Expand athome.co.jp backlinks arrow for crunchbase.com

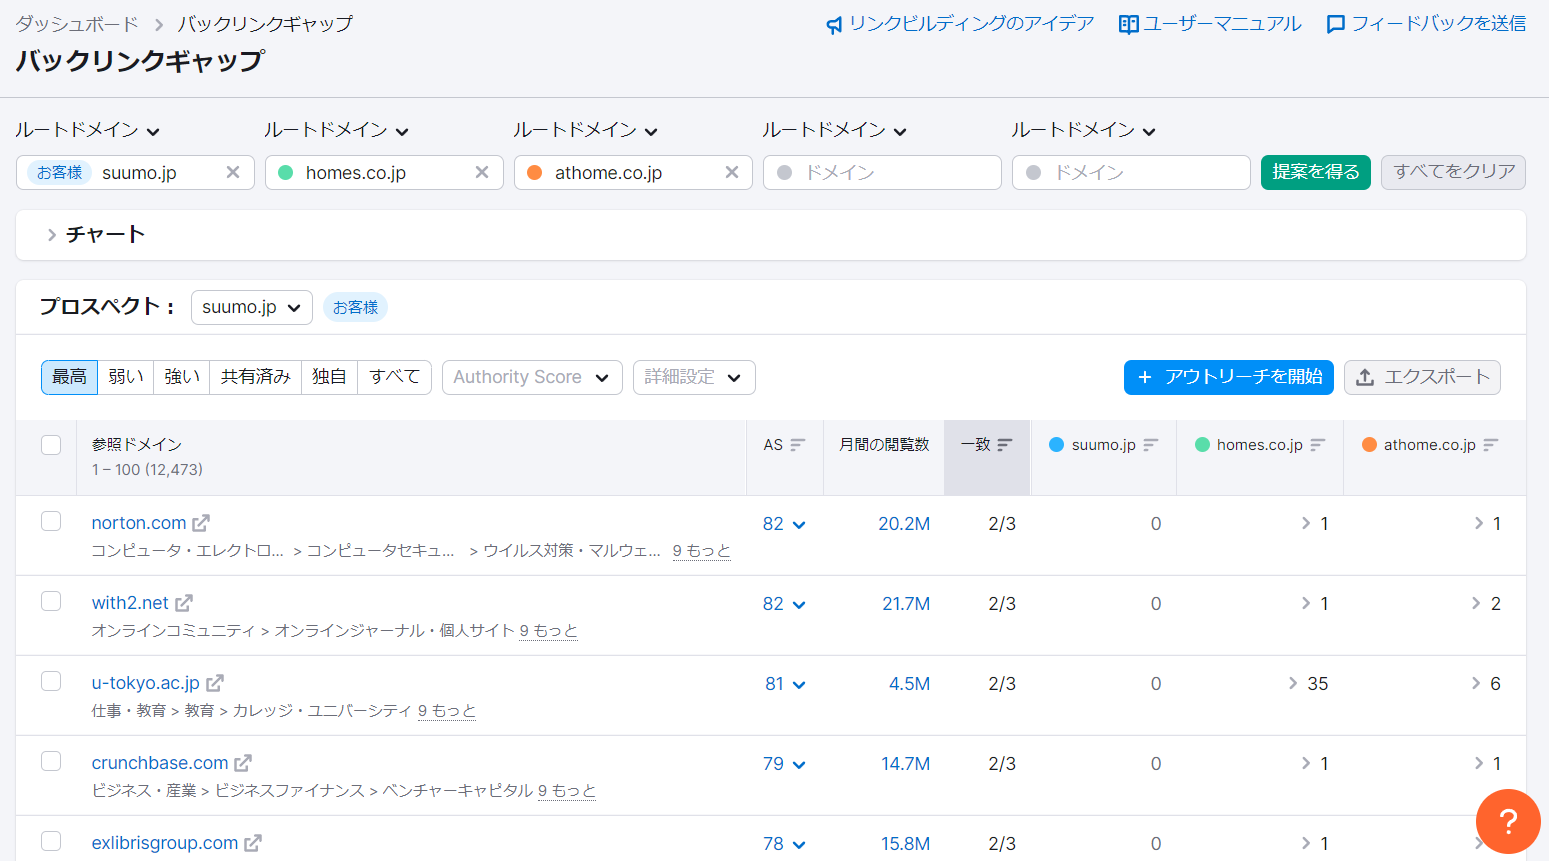(1479, 763)
